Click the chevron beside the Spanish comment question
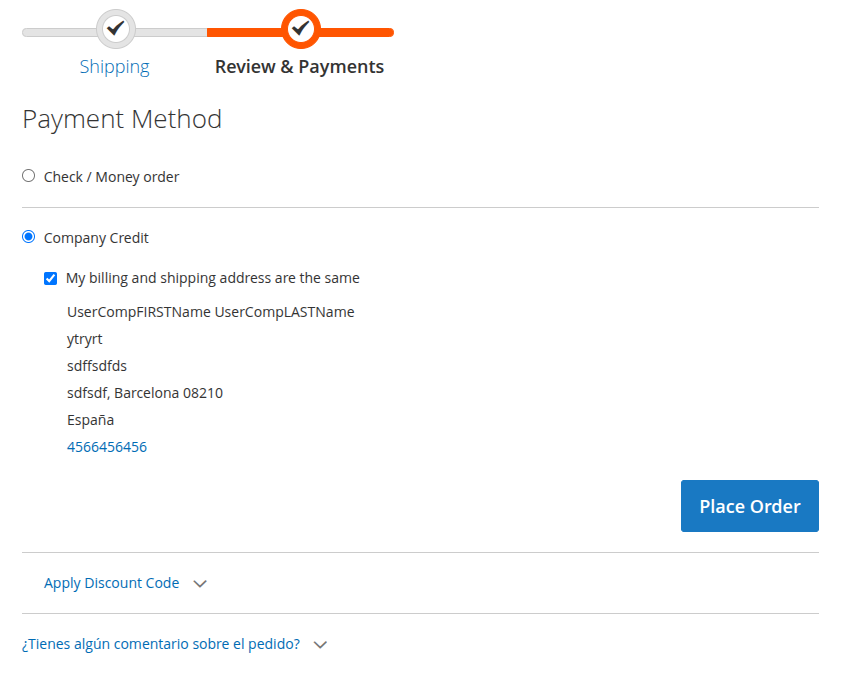 (320, 644)
